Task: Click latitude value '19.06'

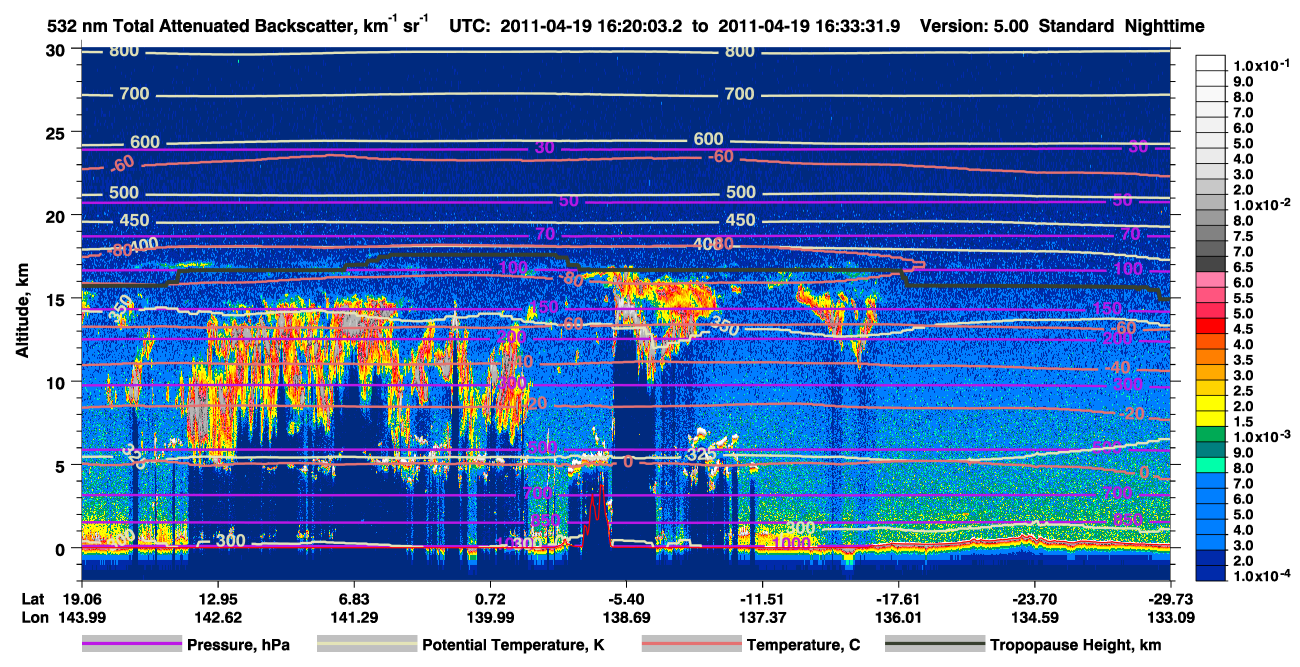Action: (81, 597)
